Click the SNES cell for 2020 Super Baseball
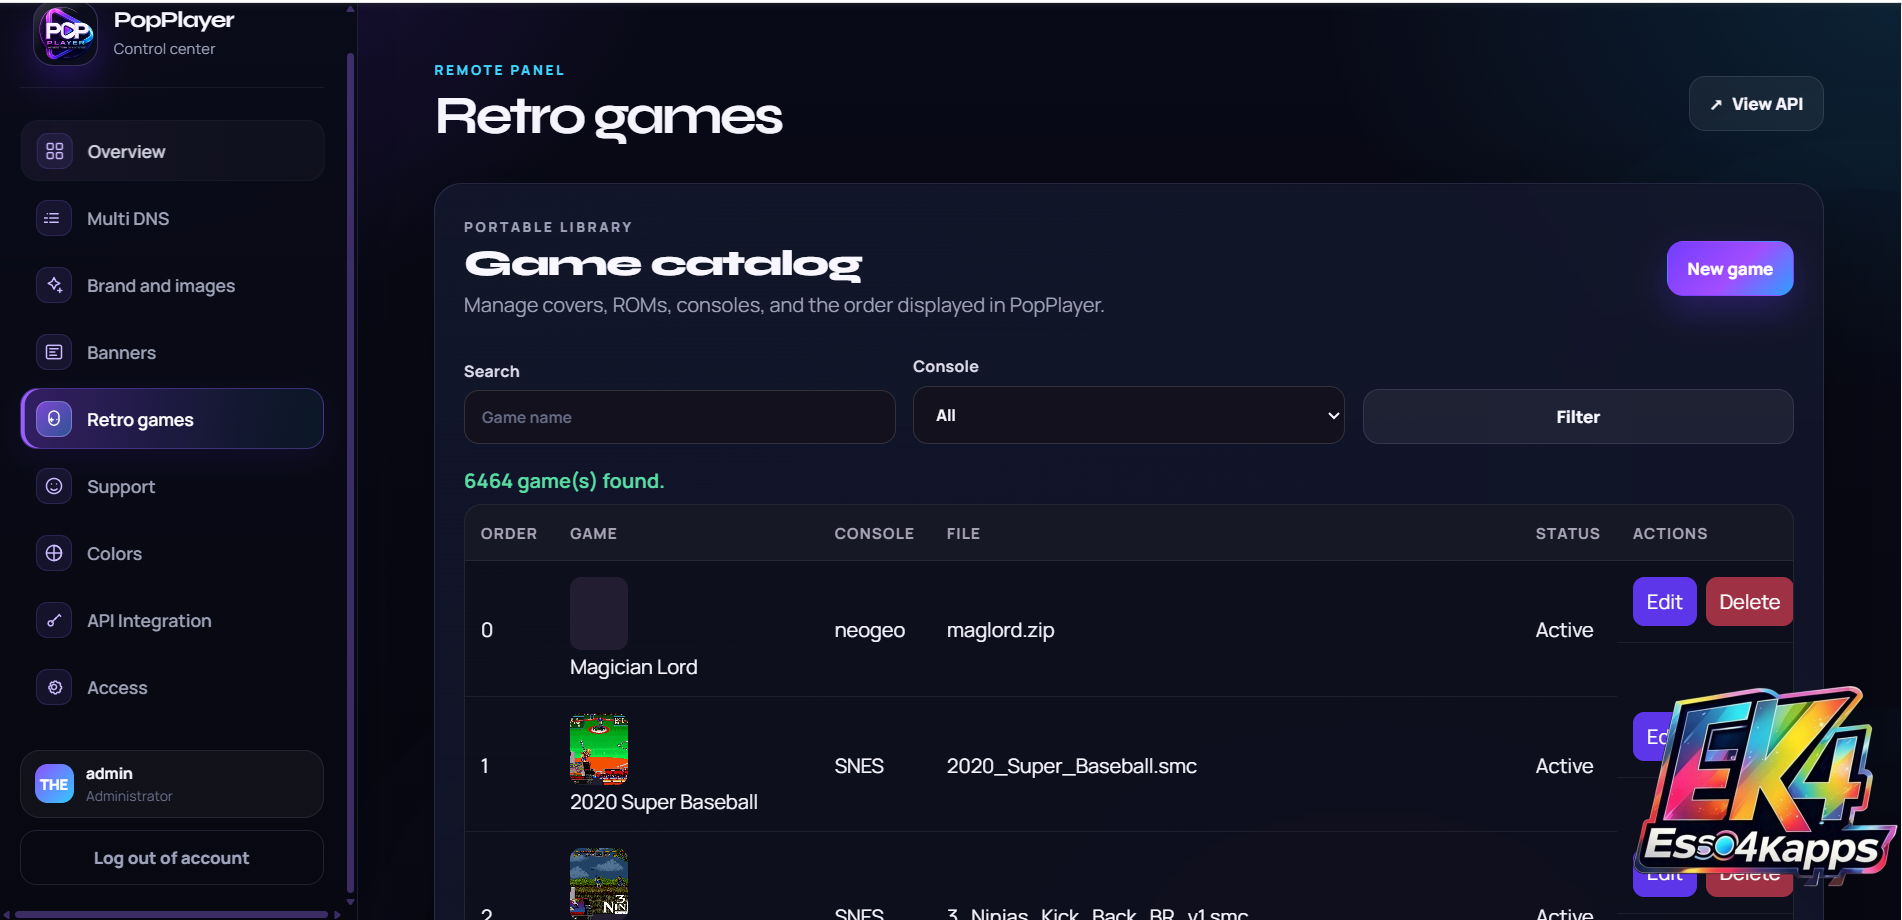The height and width of the screenshot is (920, 1902). pos(859,766)
